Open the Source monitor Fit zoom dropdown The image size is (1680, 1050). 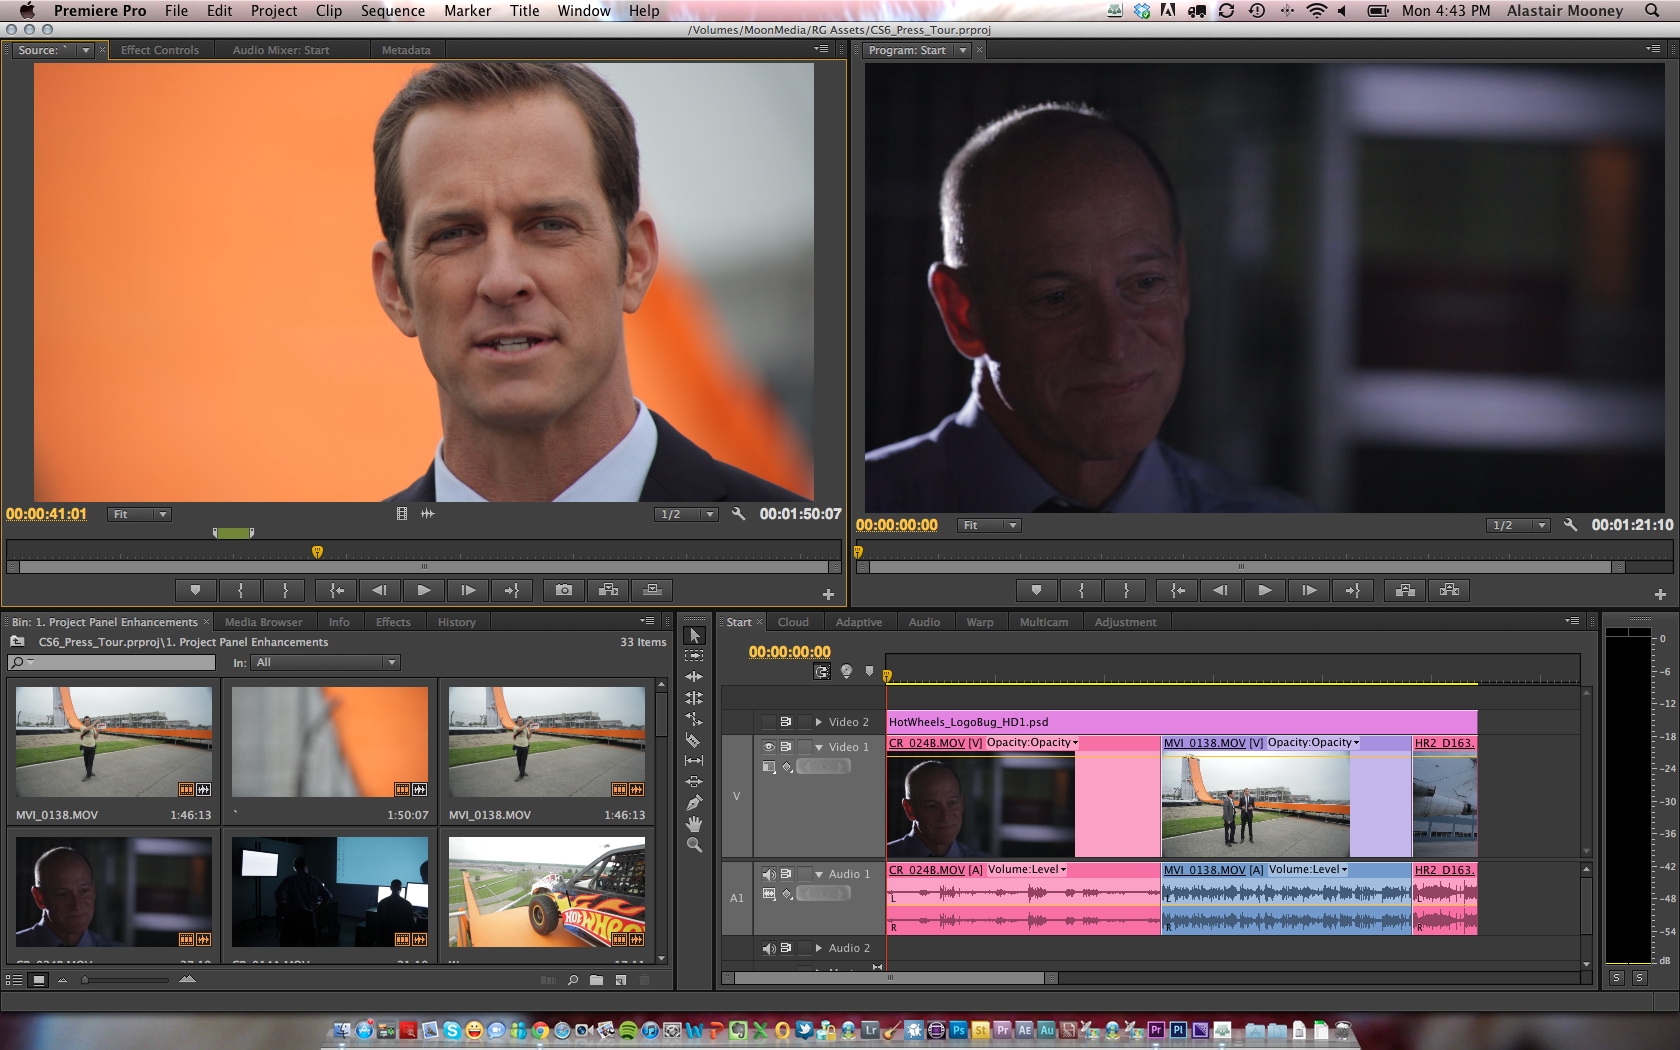[x=139, y=514]
